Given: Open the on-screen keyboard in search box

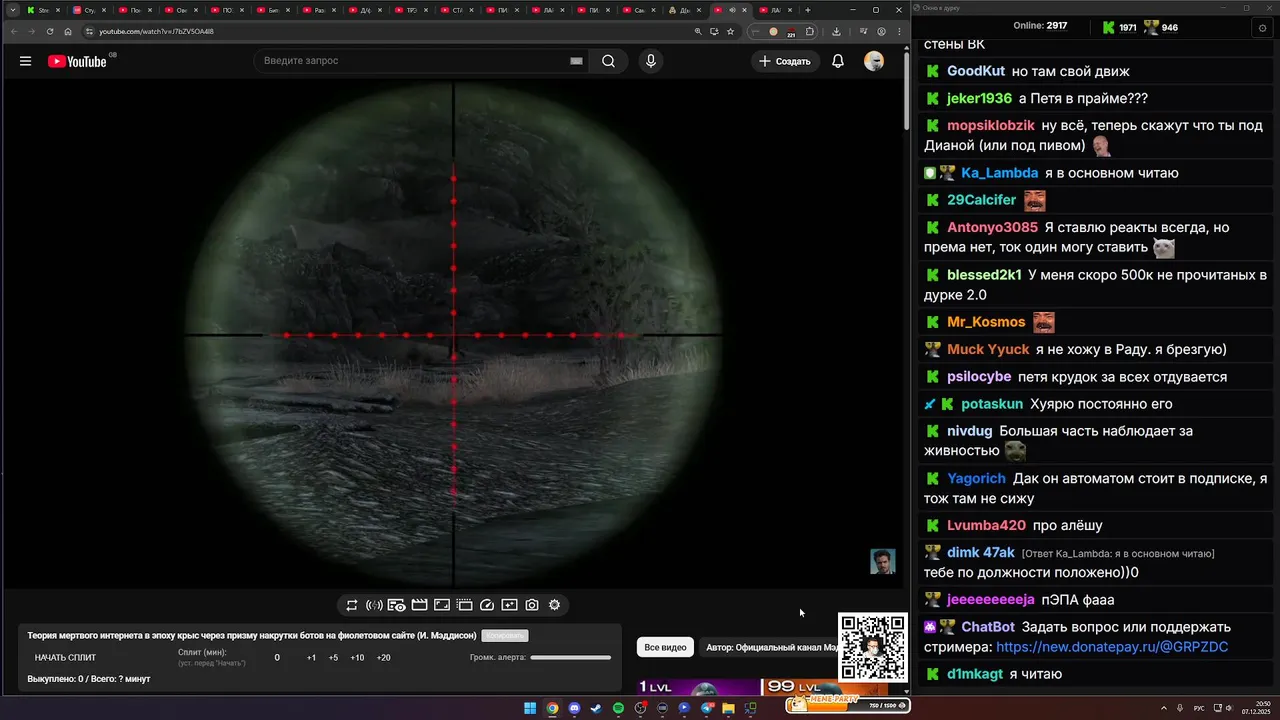Looking at the screenshot, I should (576, 61).
